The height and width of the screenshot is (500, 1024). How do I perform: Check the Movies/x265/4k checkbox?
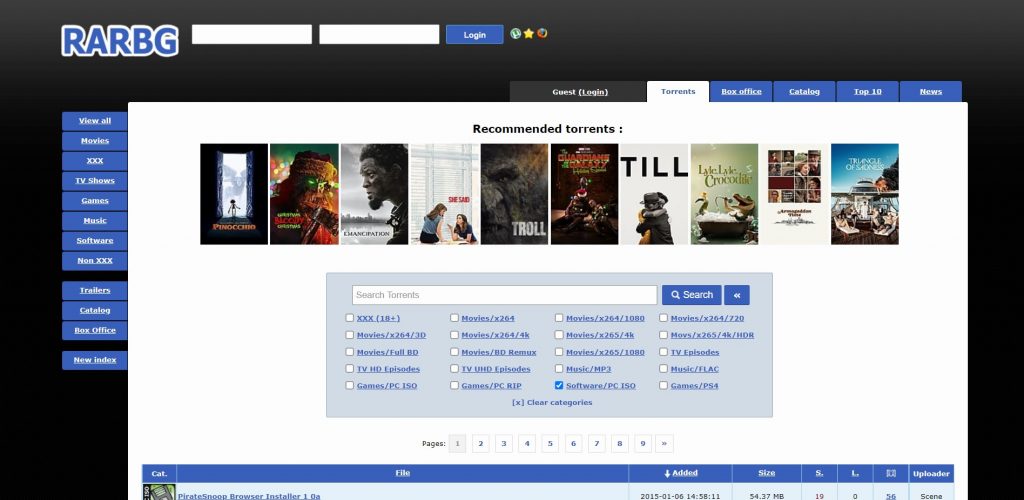click(559, 335)
